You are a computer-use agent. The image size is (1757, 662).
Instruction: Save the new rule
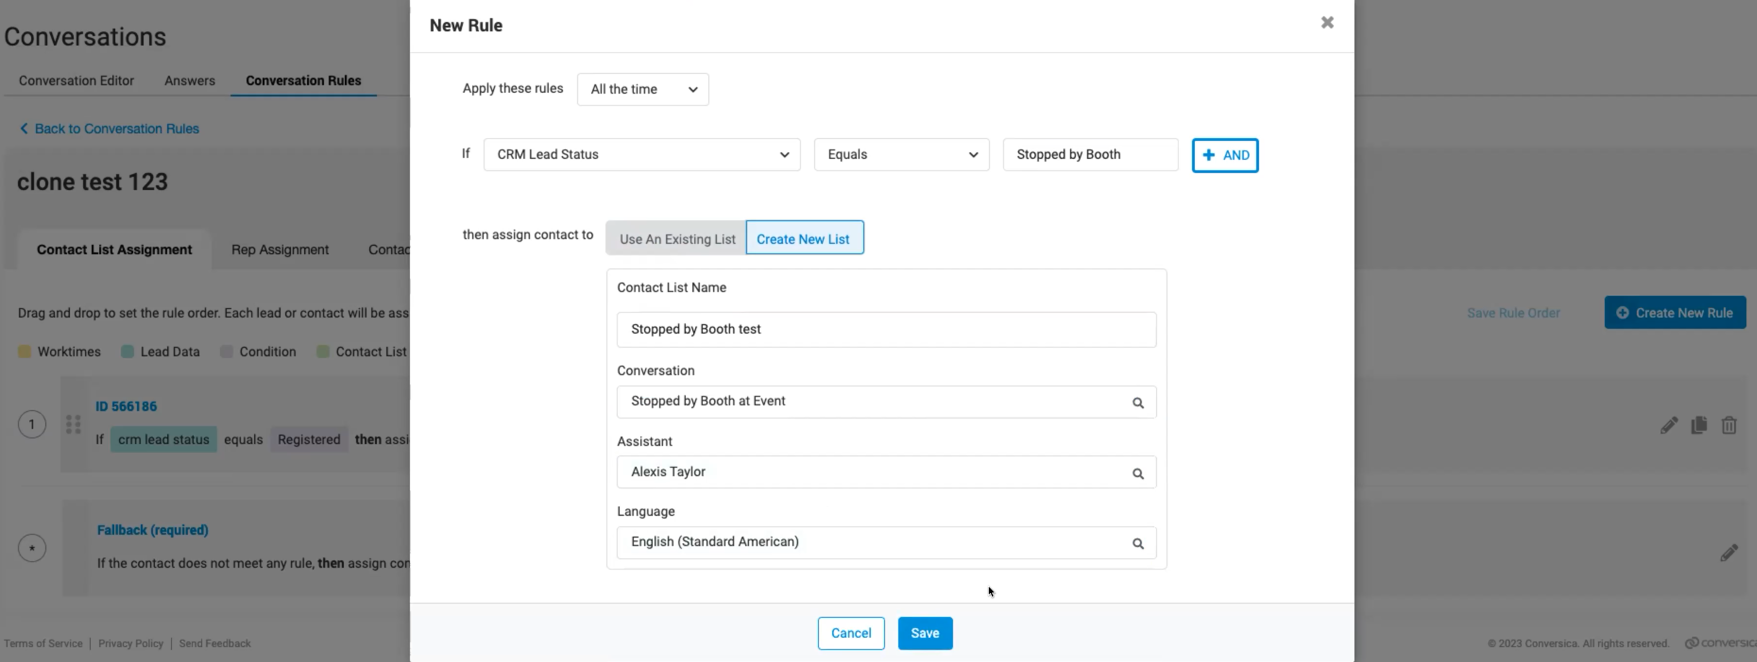[x=924, y=633]
